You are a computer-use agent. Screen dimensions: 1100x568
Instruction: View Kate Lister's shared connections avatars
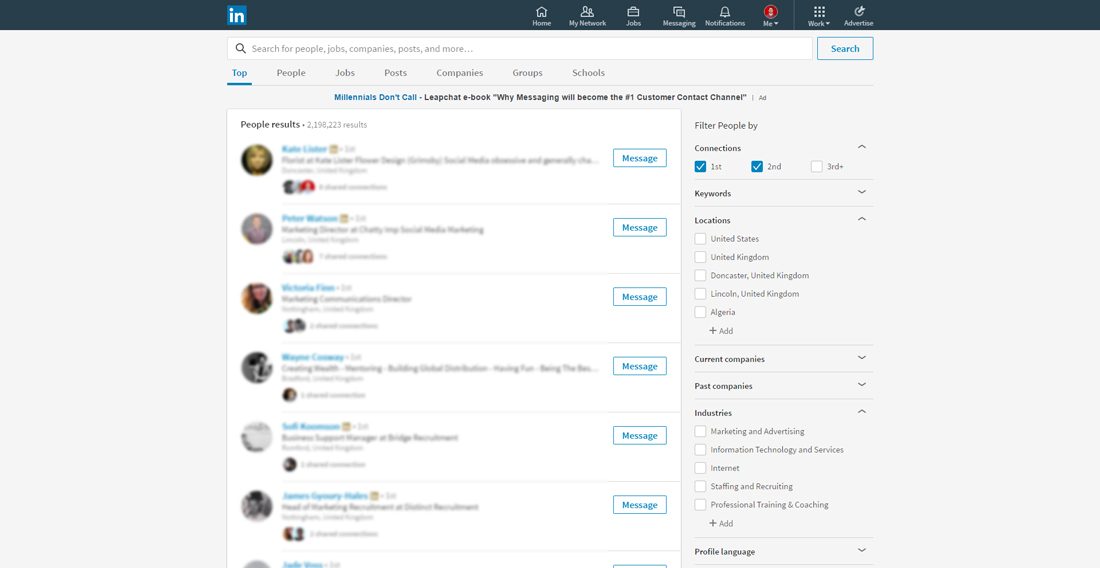click(x=298, y=187)
